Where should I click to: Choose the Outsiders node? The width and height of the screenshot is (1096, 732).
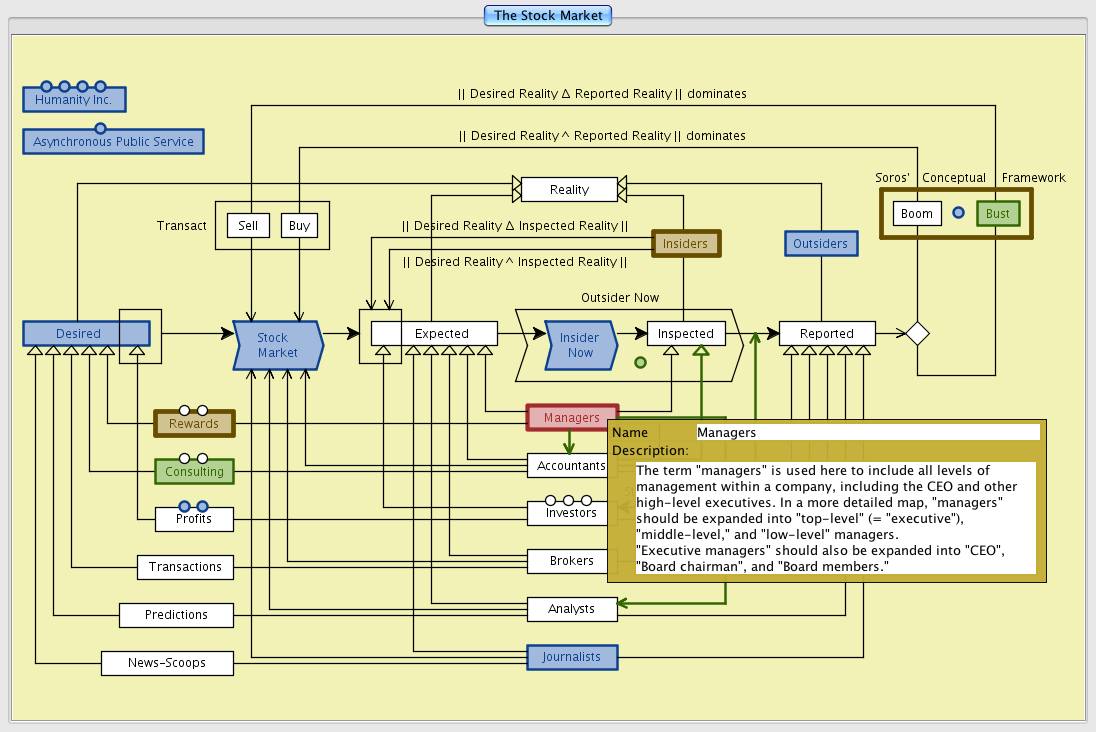point(820,243)
